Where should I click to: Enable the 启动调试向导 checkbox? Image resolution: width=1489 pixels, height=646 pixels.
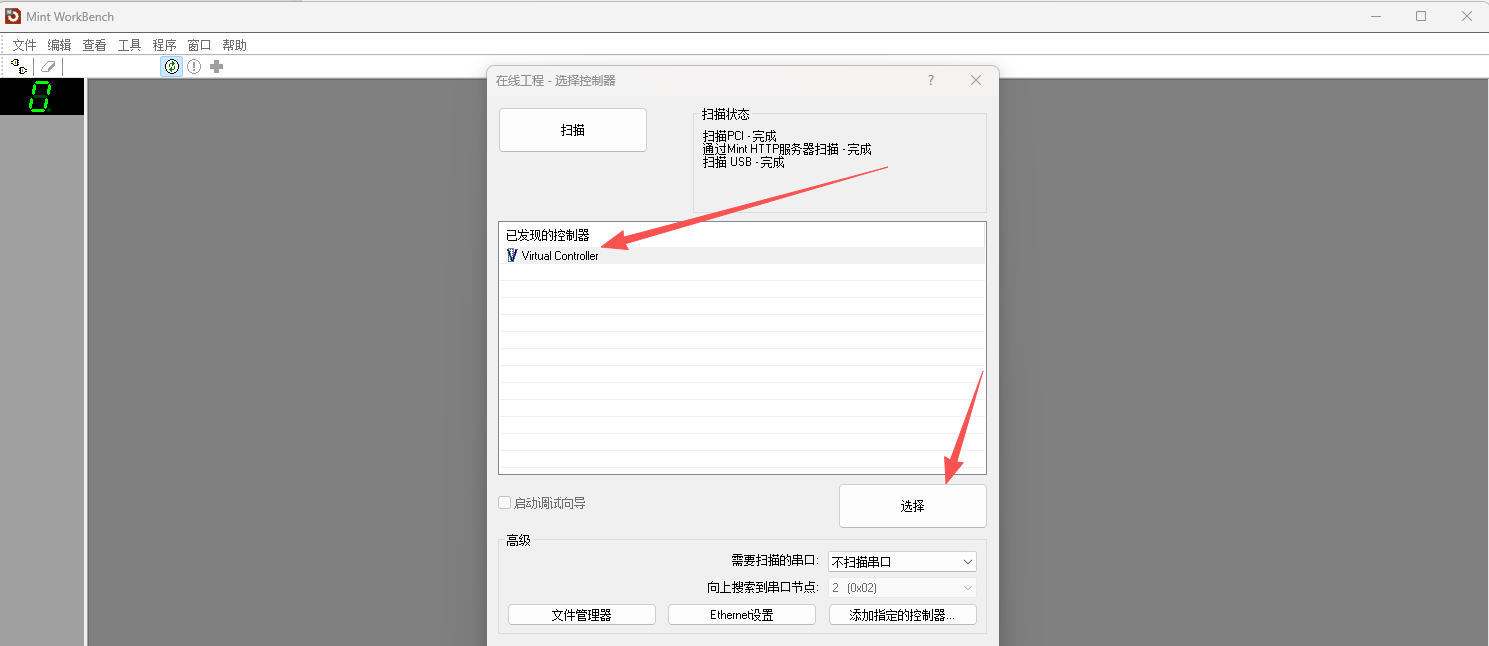click(x=505, y=503)
